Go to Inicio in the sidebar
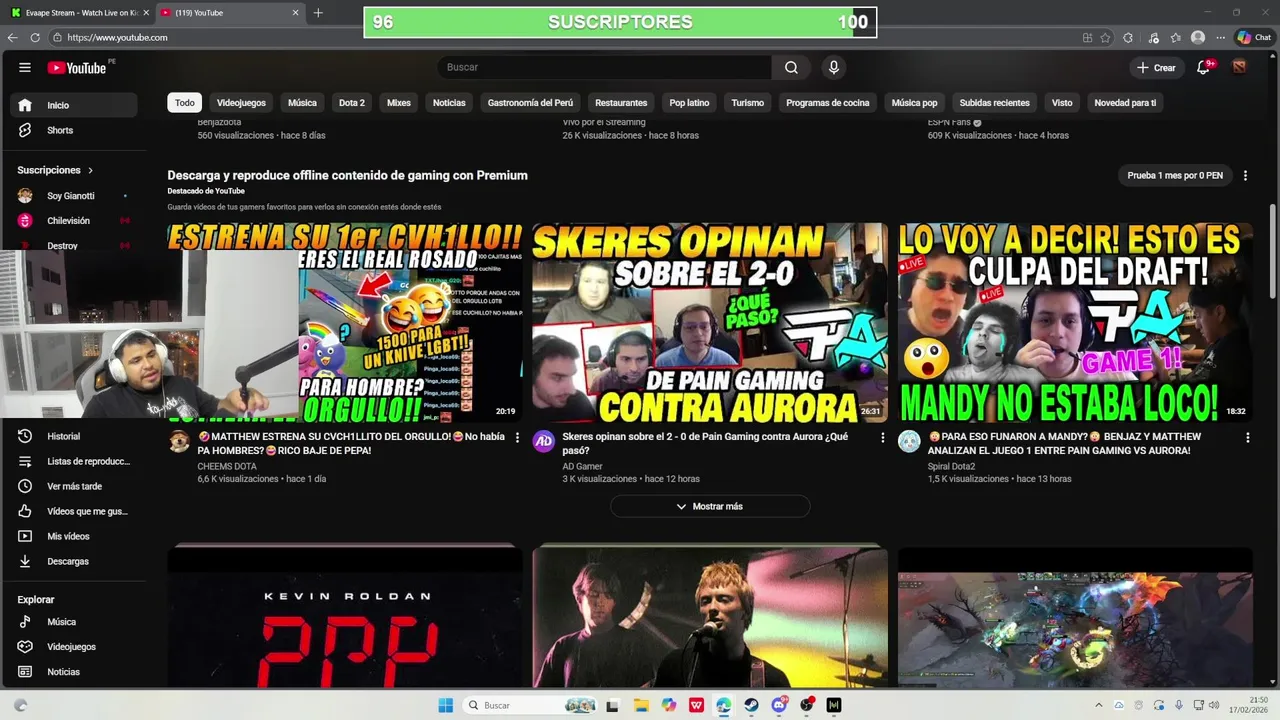1280x720 pixels. (x=72, y=105)
